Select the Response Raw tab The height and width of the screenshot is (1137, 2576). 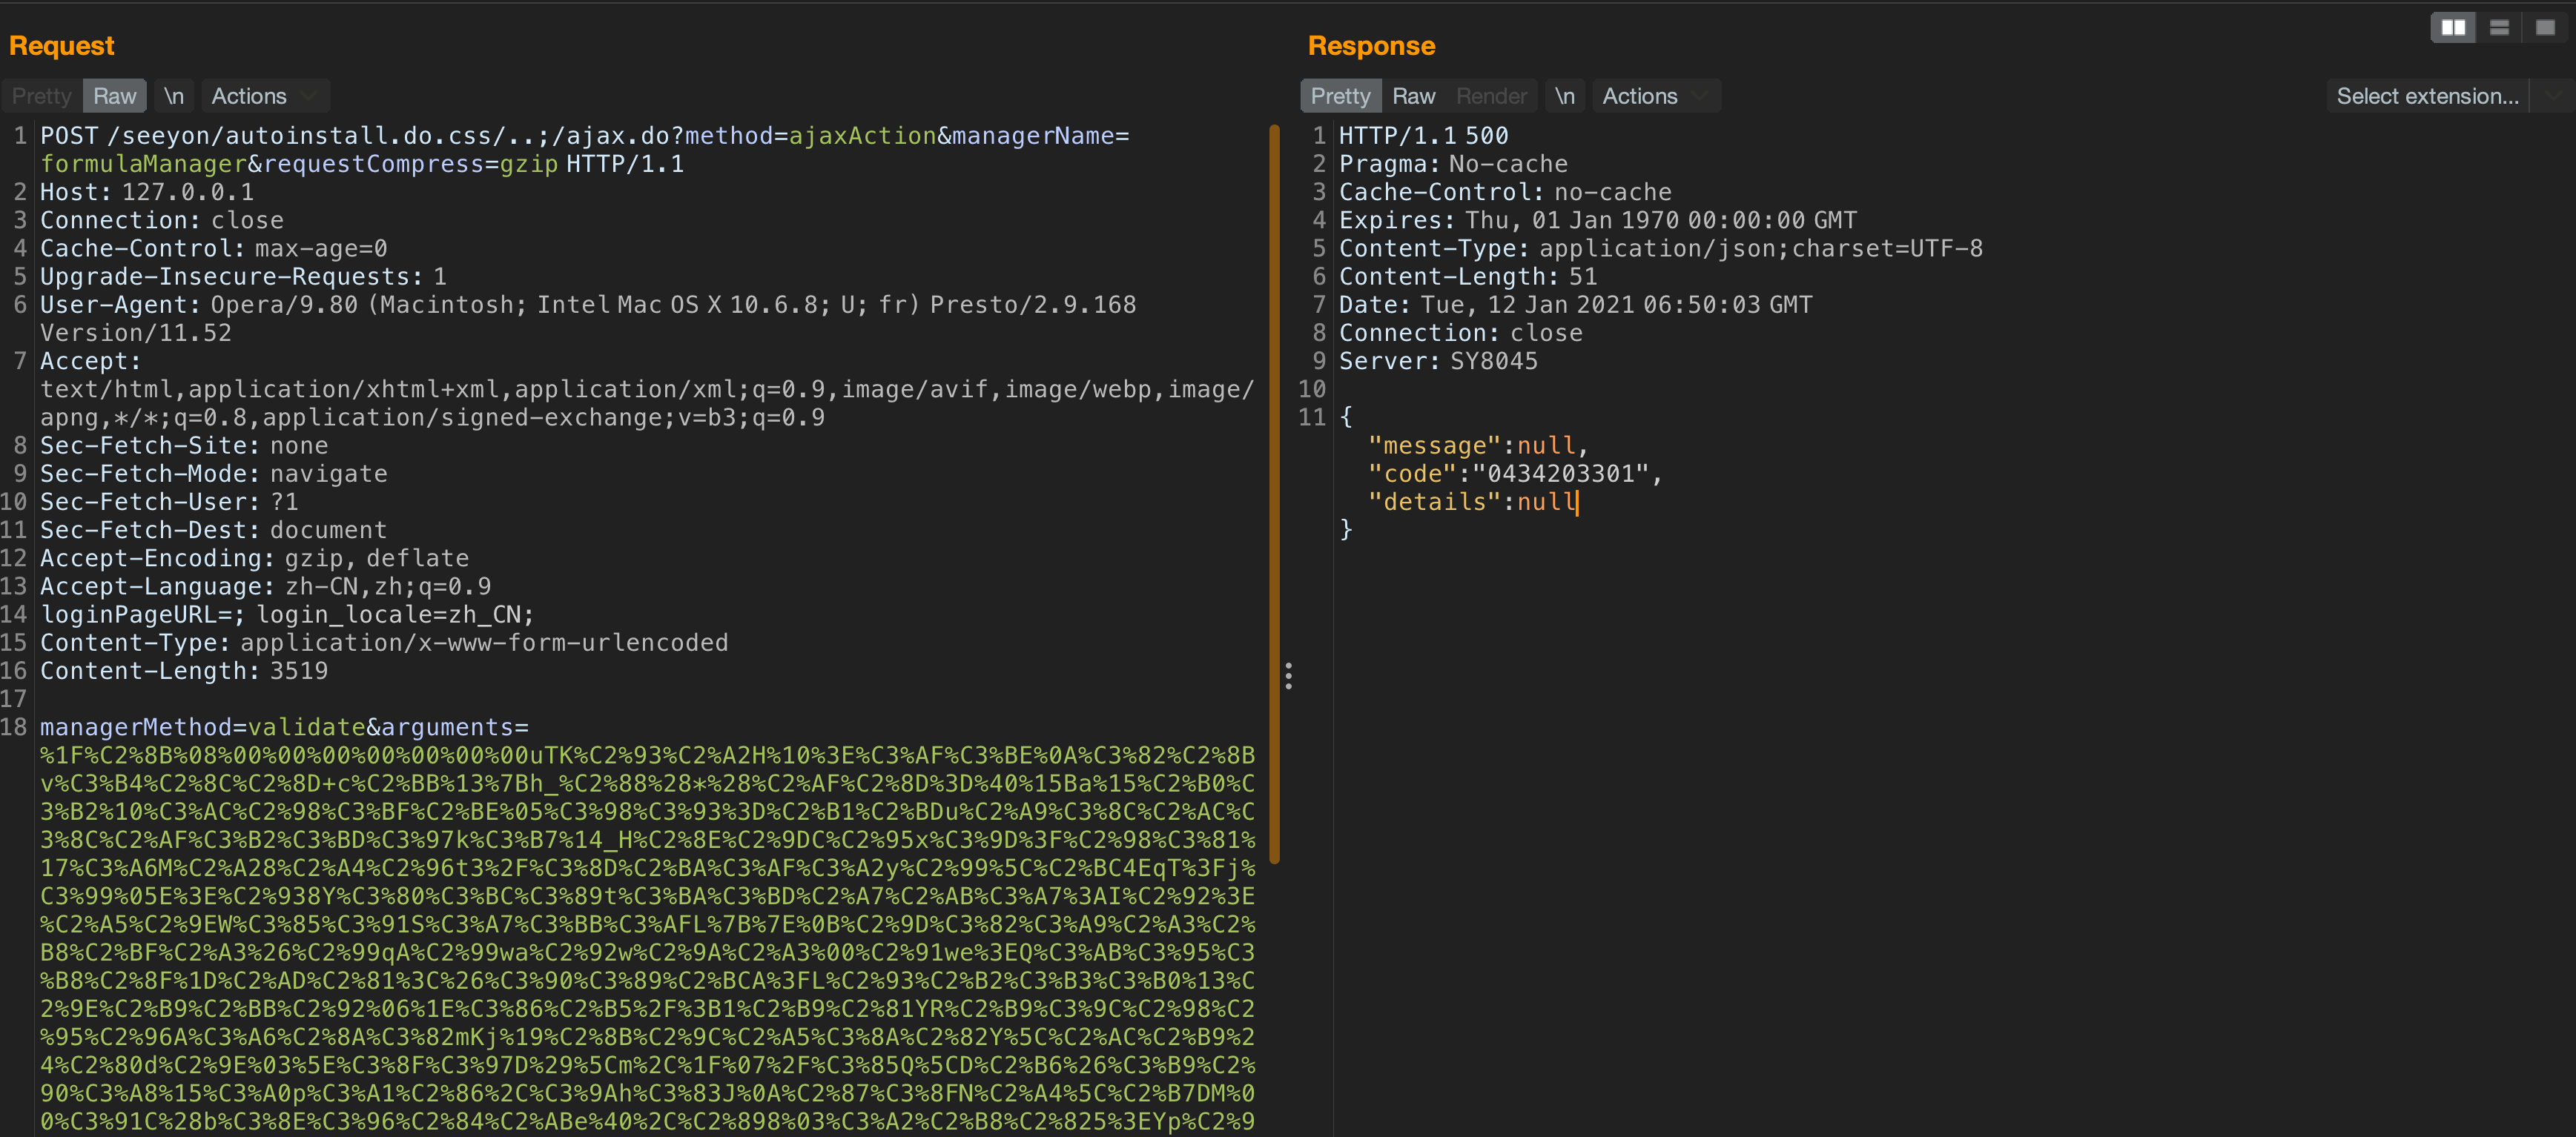click(1413, 96)
